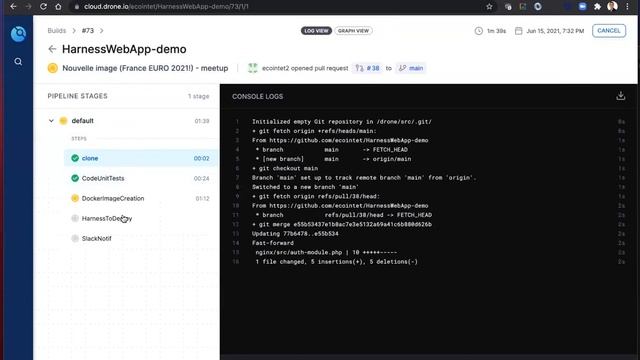
Task: Click 'Nouvelle image (France EURO 2021!) - meetup' text
Action: click(145, 68)
